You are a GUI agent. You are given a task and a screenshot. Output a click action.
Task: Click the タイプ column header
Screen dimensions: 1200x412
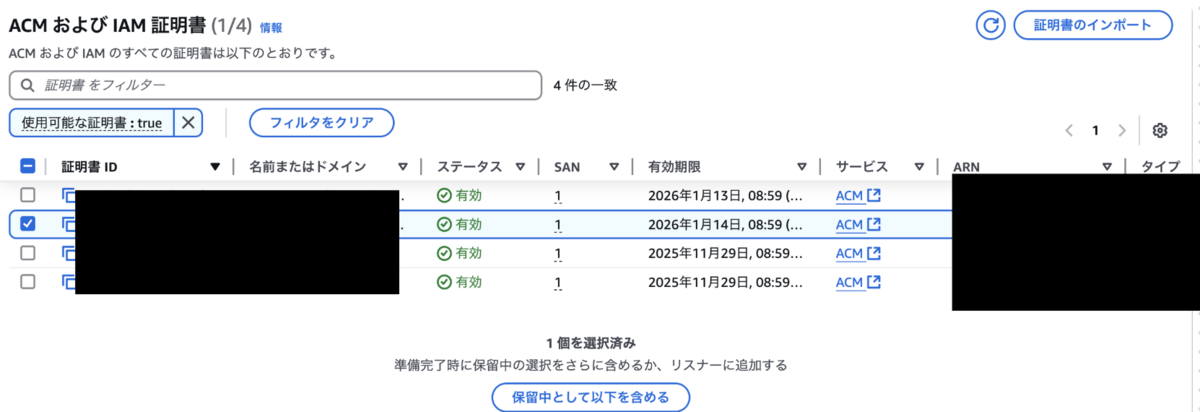pyautogui.click(x=1160, y=167)
